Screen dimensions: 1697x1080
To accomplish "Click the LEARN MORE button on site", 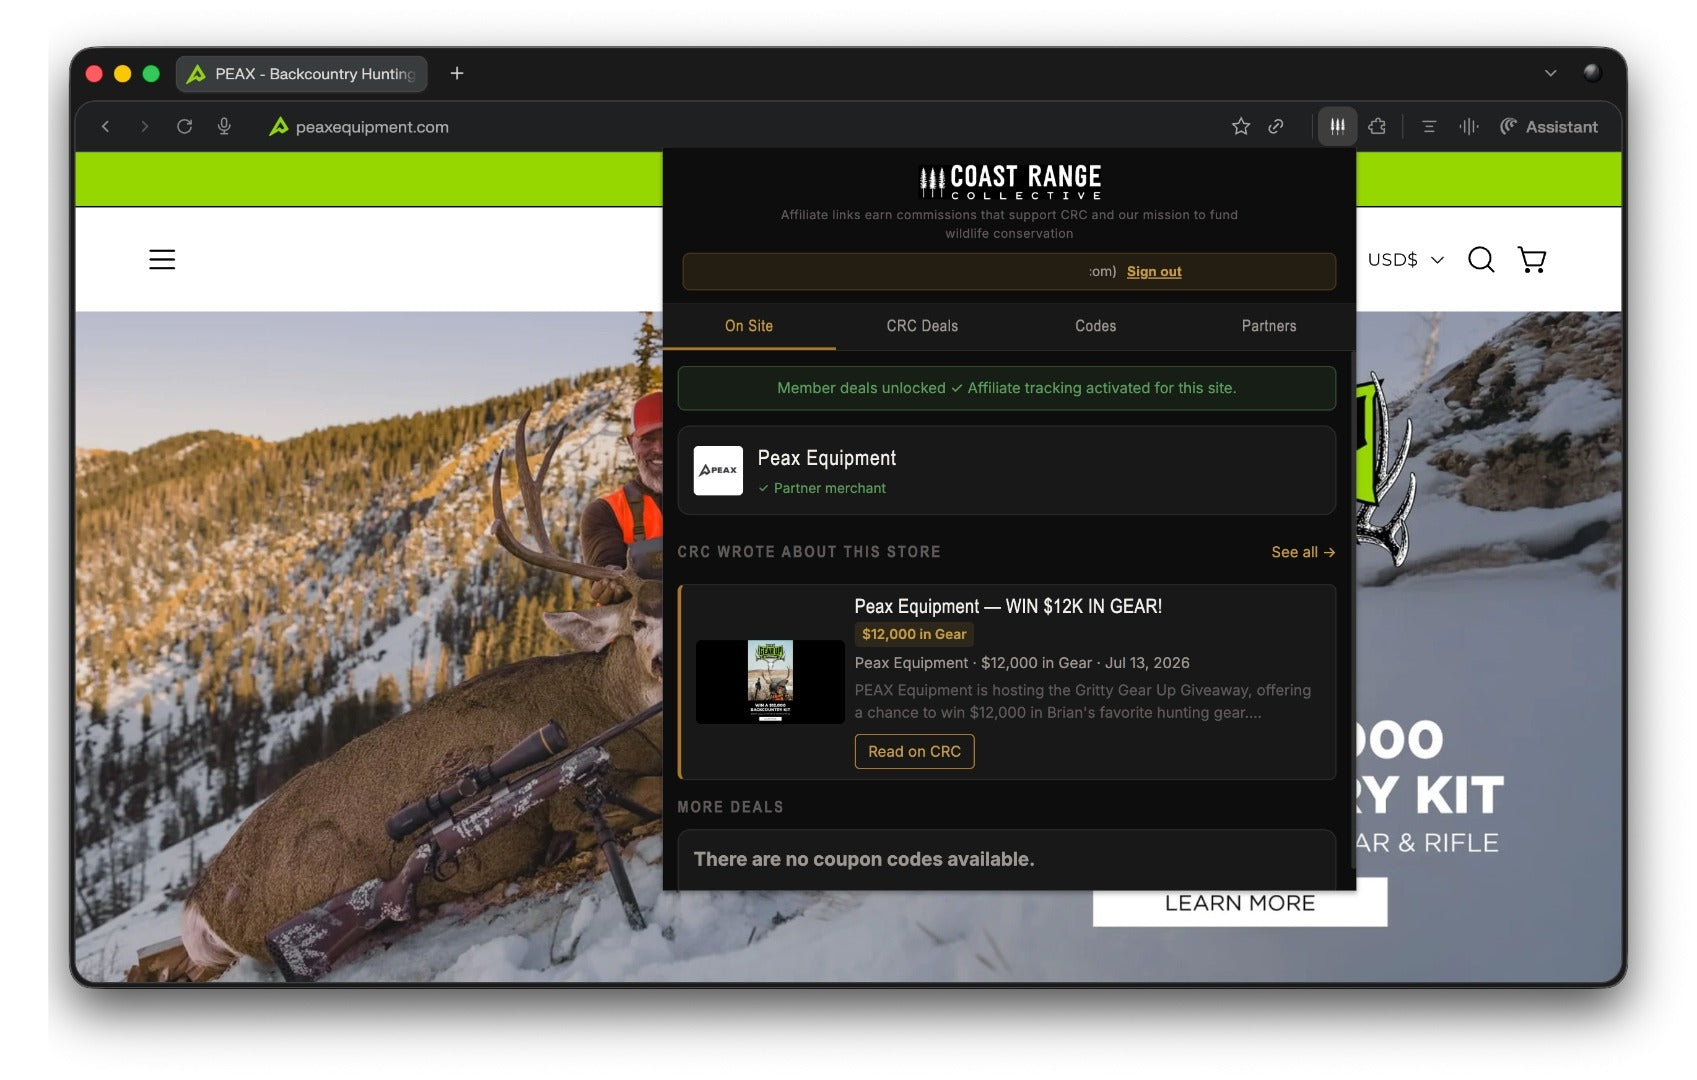I will coord(1240,903).
